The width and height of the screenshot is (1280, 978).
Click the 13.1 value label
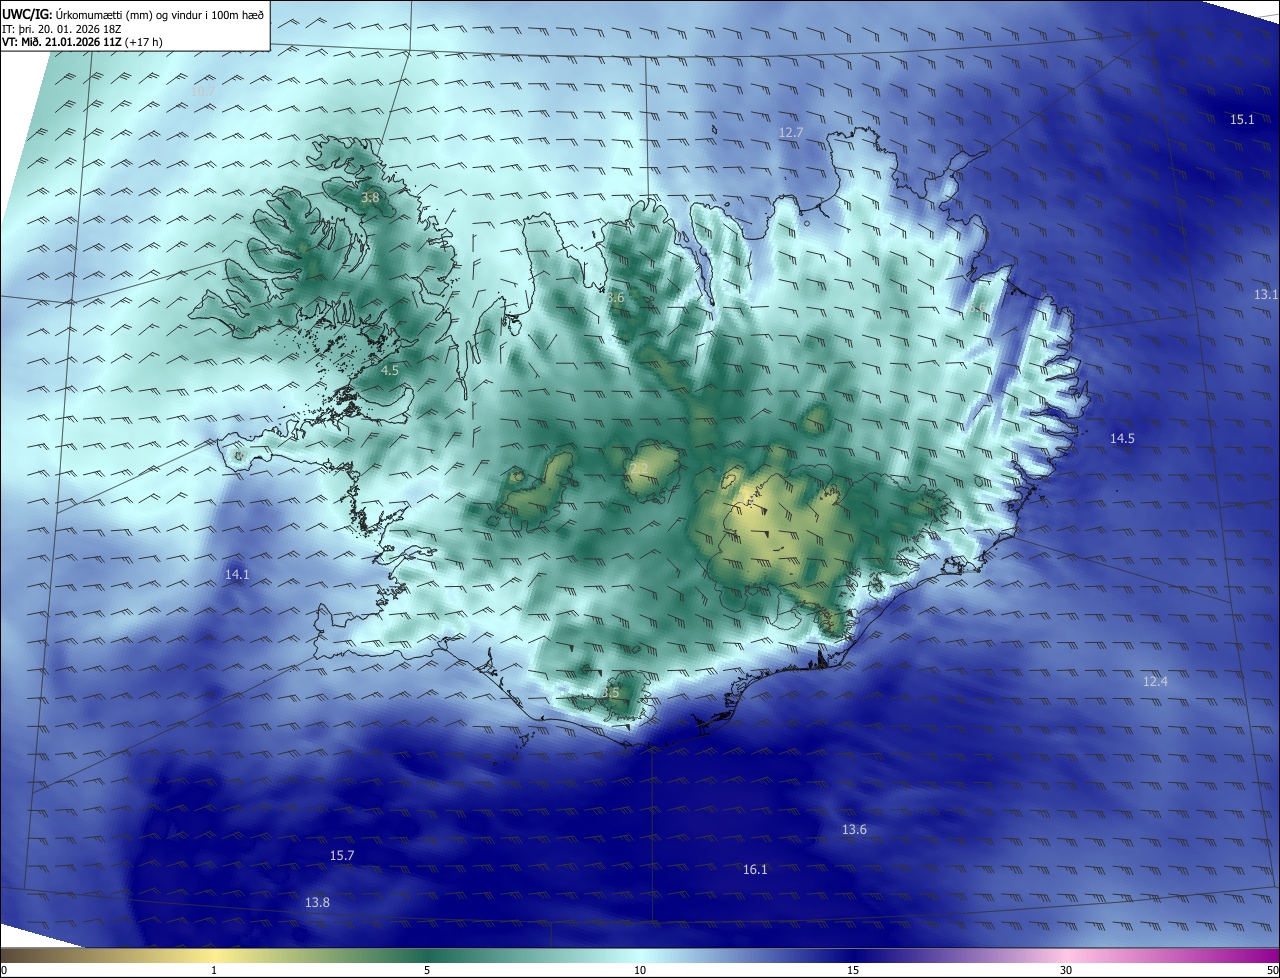[x=1265, y=294]
